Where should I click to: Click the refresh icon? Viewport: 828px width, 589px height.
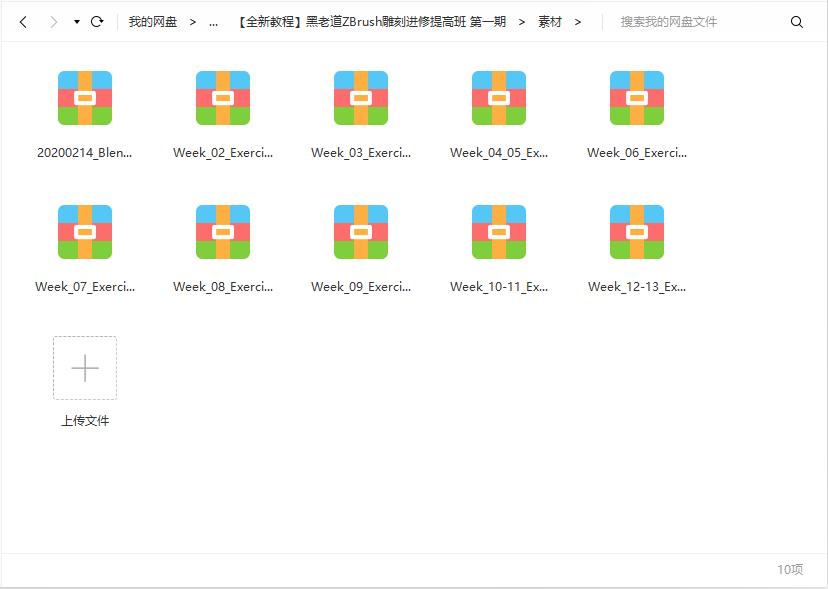(97, 22)
